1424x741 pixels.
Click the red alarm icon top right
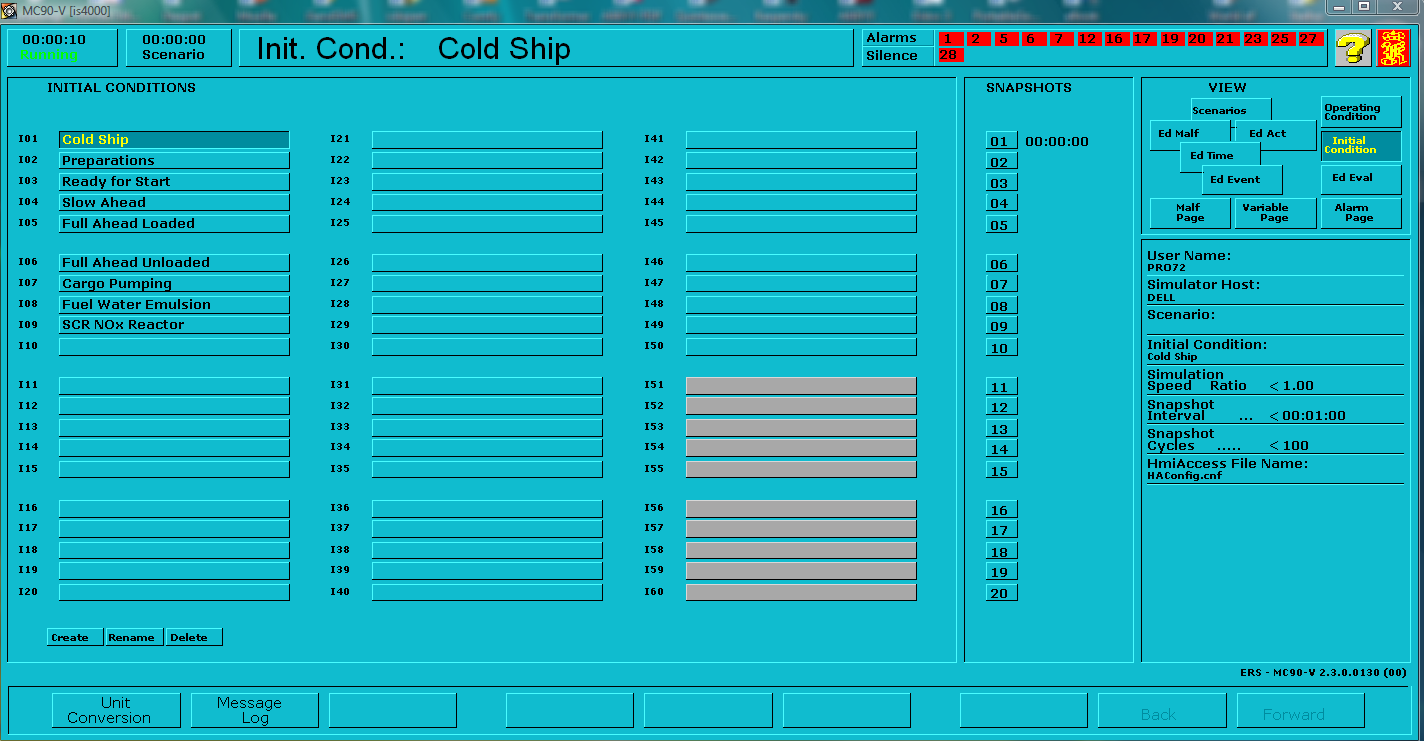1390,48
